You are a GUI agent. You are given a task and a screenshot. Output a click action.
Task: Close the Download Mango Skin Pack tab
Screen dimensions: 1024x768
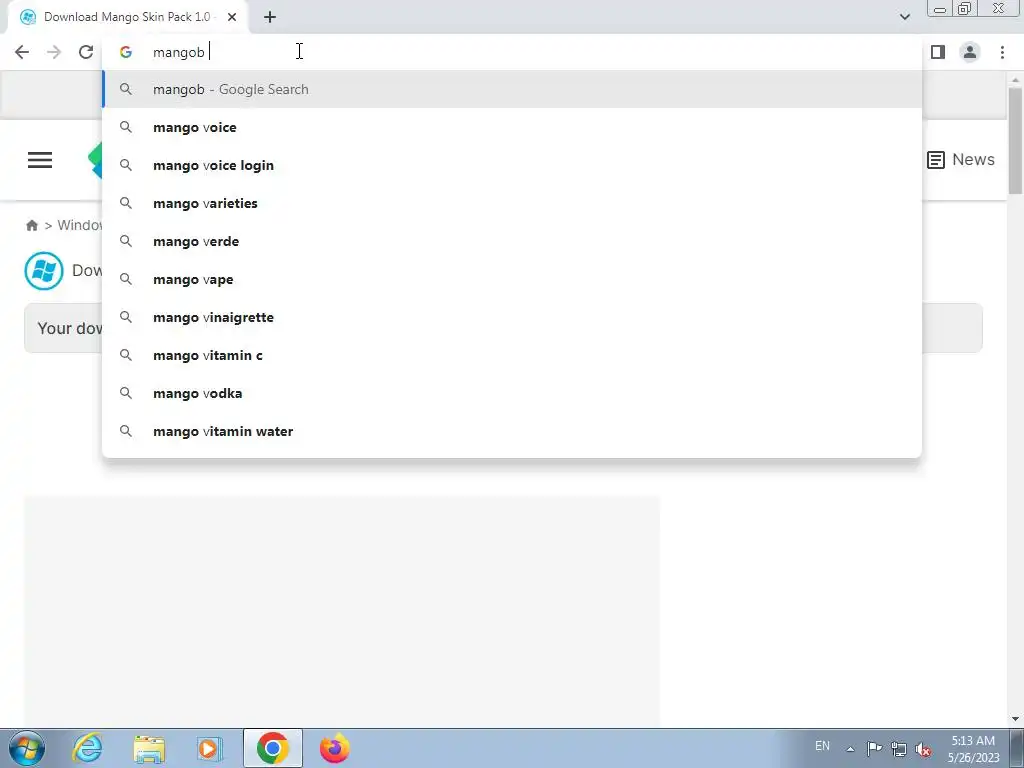[x=232, y=17]
